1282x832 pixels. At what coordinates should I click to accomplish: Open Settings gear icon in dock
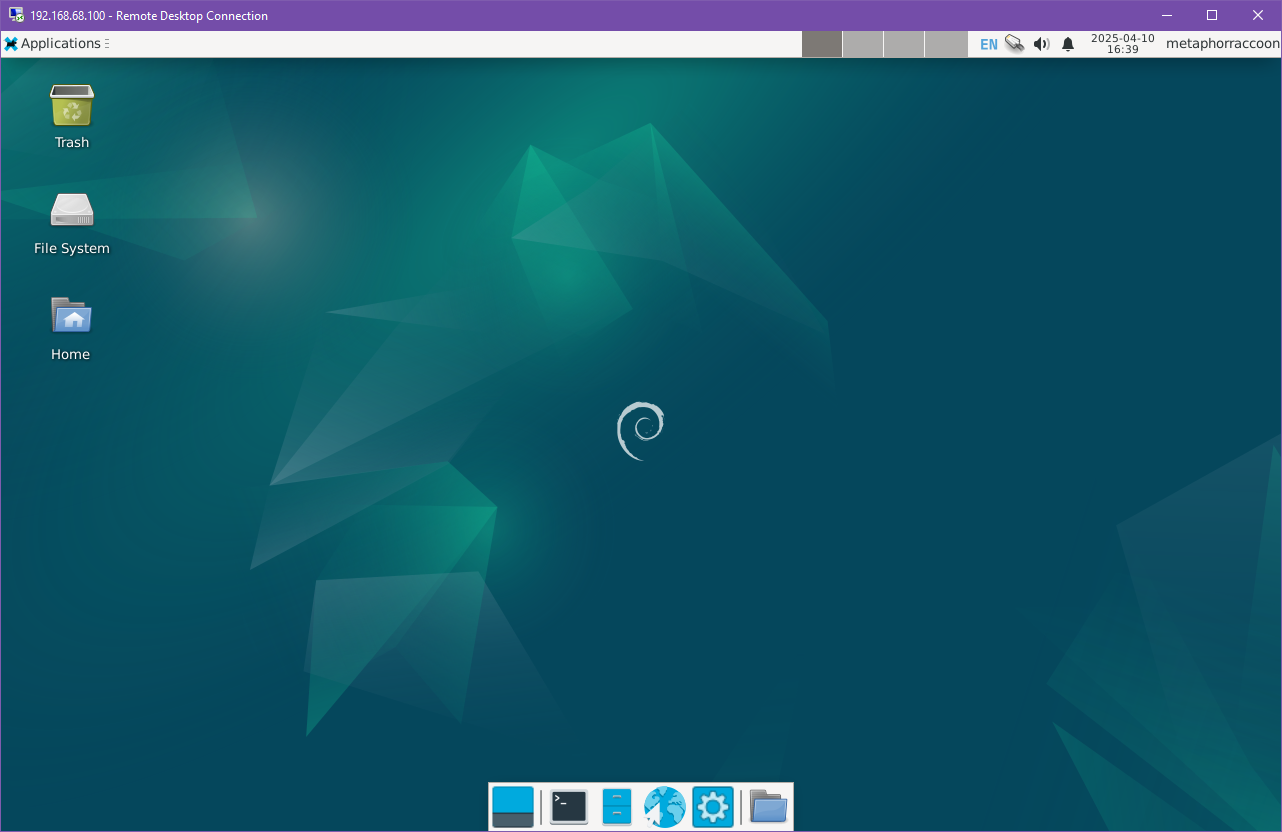click(x=713, y=807)
